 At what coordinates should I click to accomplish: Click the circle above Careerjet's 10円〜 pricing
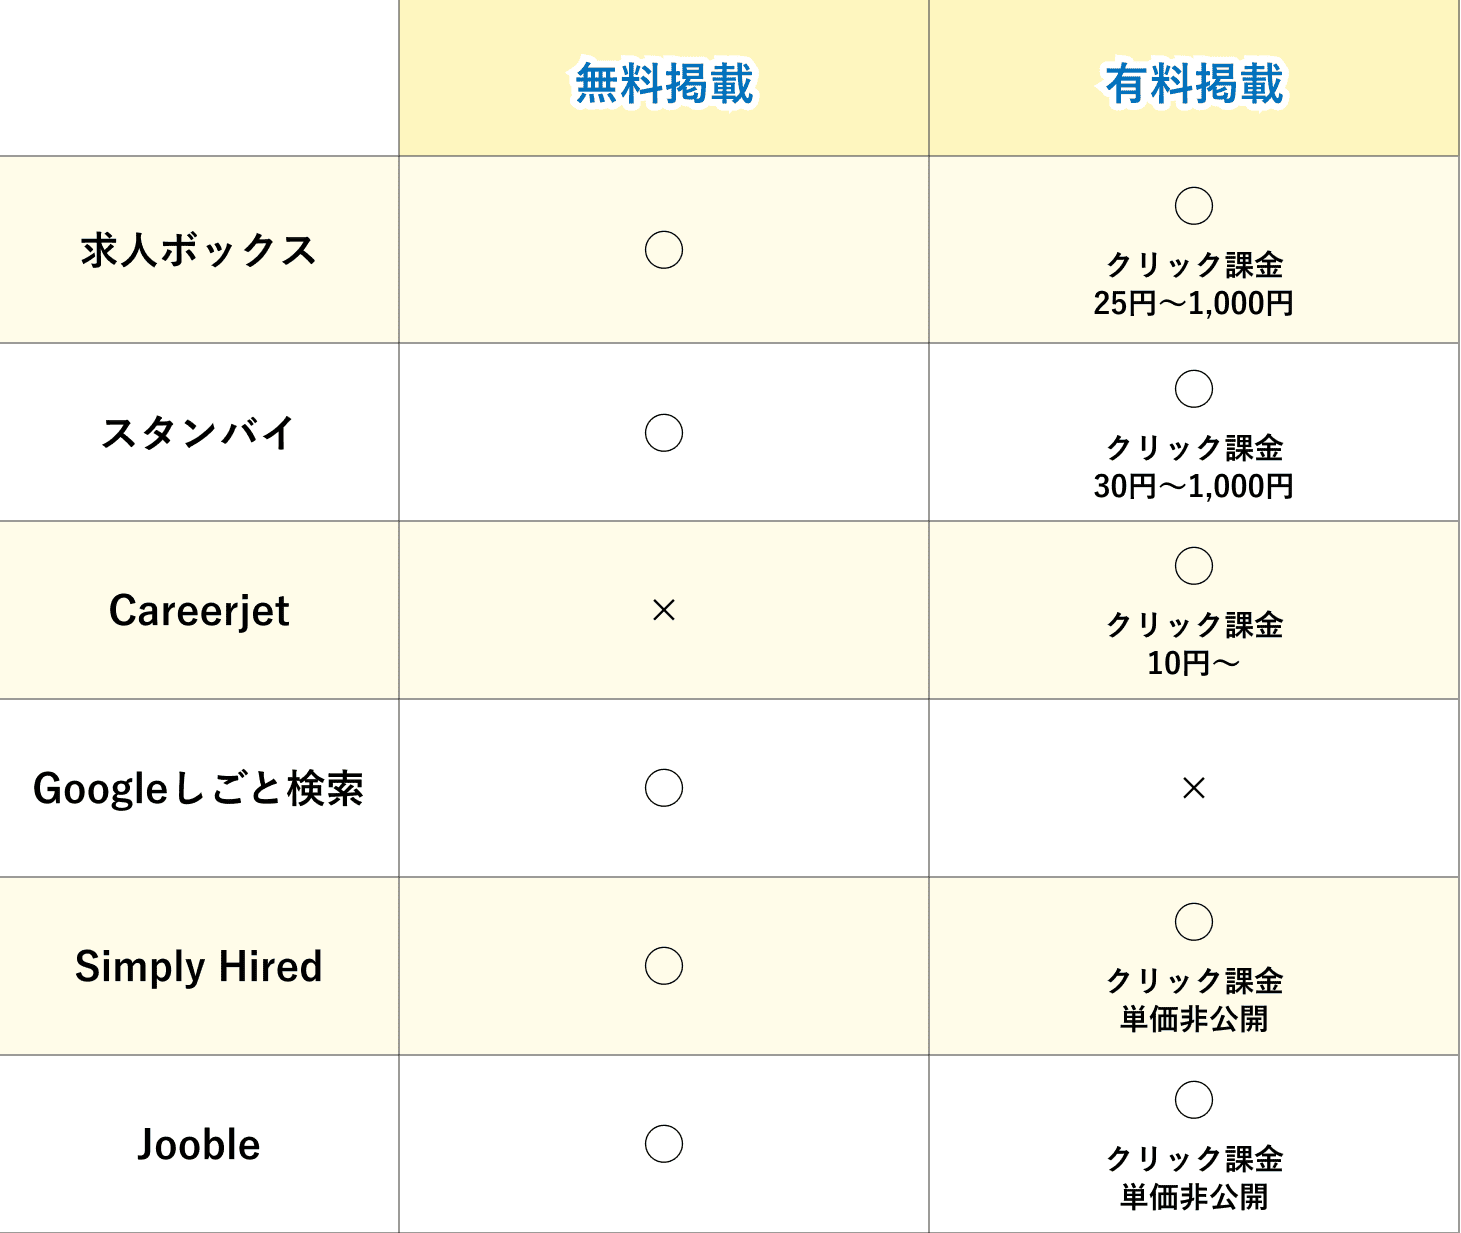(1194, 566)
